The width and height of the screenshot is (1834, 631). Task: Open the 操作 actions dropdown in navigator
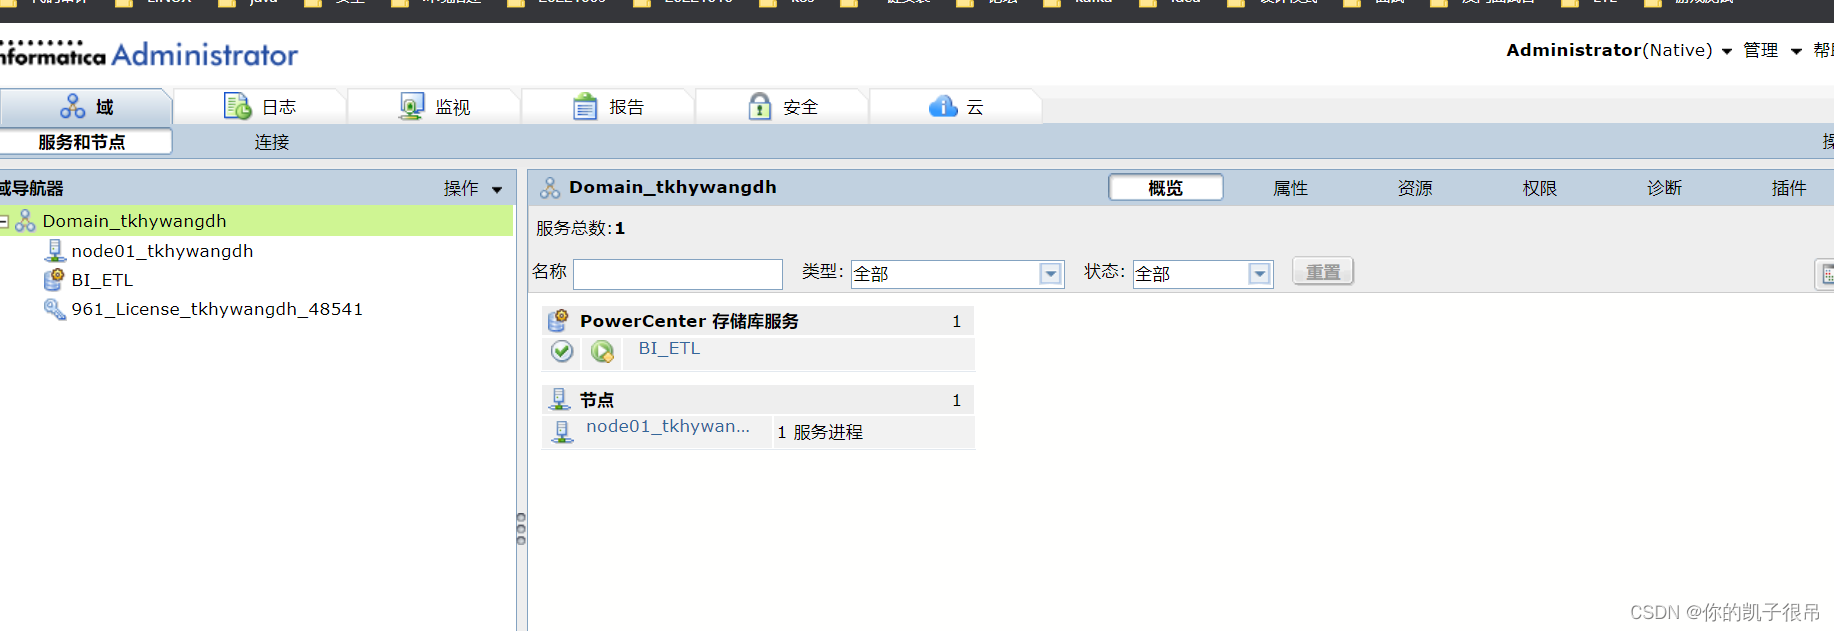click(x=473, y=188)
